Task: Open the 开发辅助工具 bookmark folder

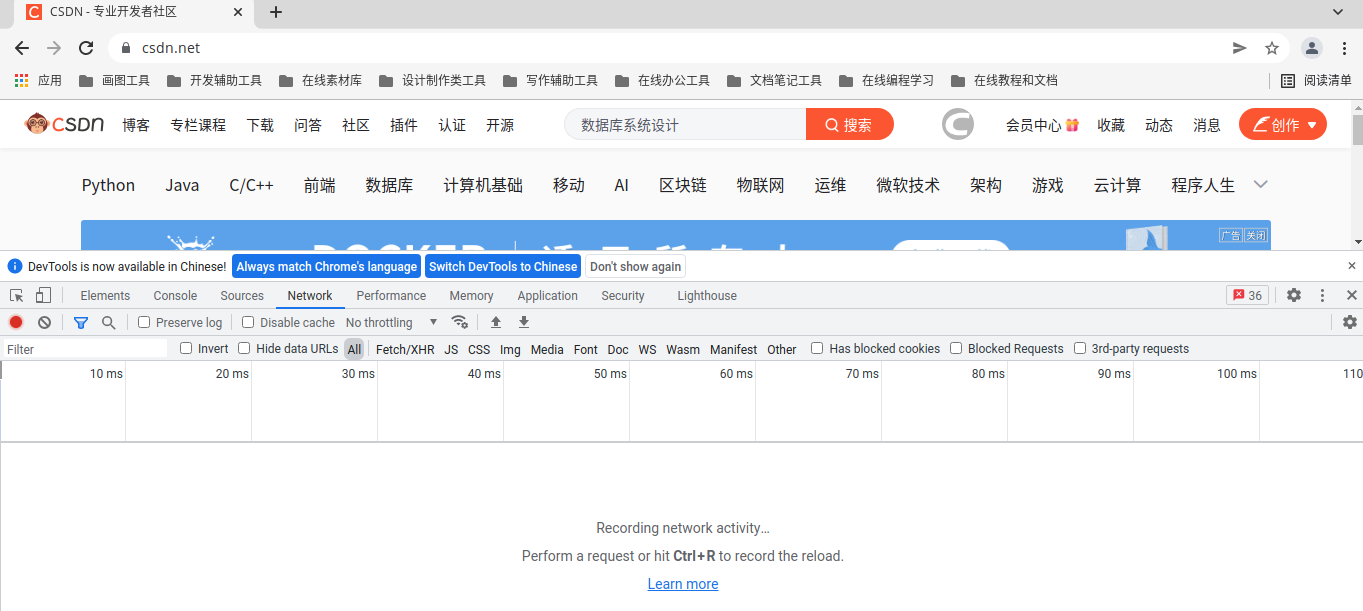Action: [x=214, y=80]
